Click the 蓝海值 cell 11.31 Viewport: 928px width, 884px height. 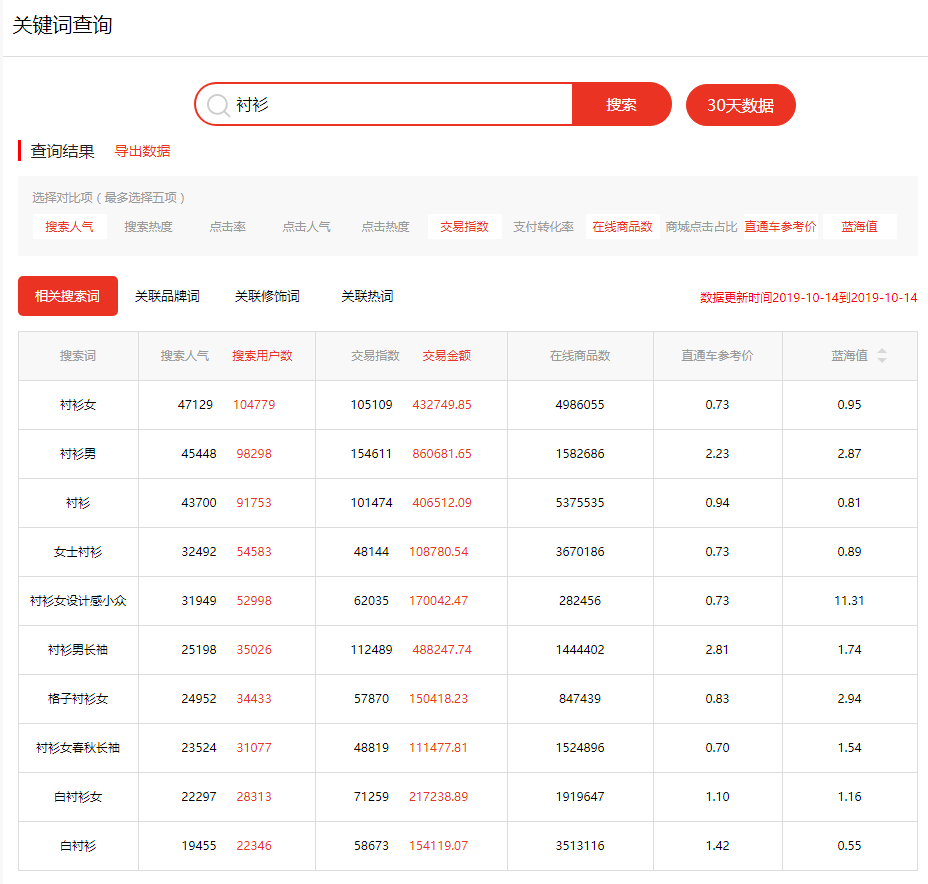849,601
